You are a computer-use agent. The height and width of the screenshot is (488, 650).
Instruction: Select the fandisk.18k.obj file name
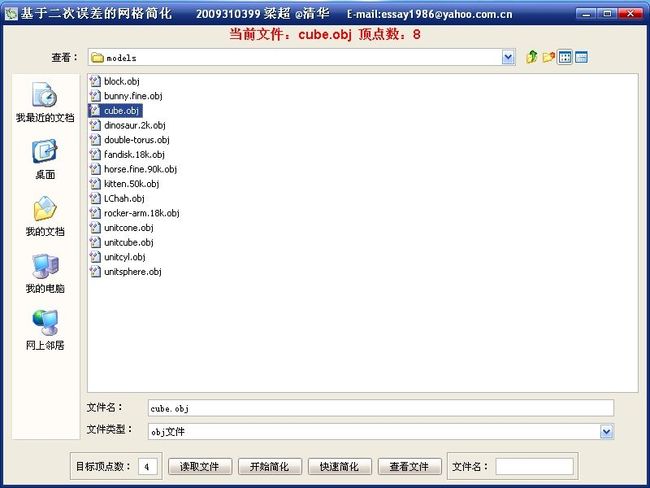pos(134,154)
